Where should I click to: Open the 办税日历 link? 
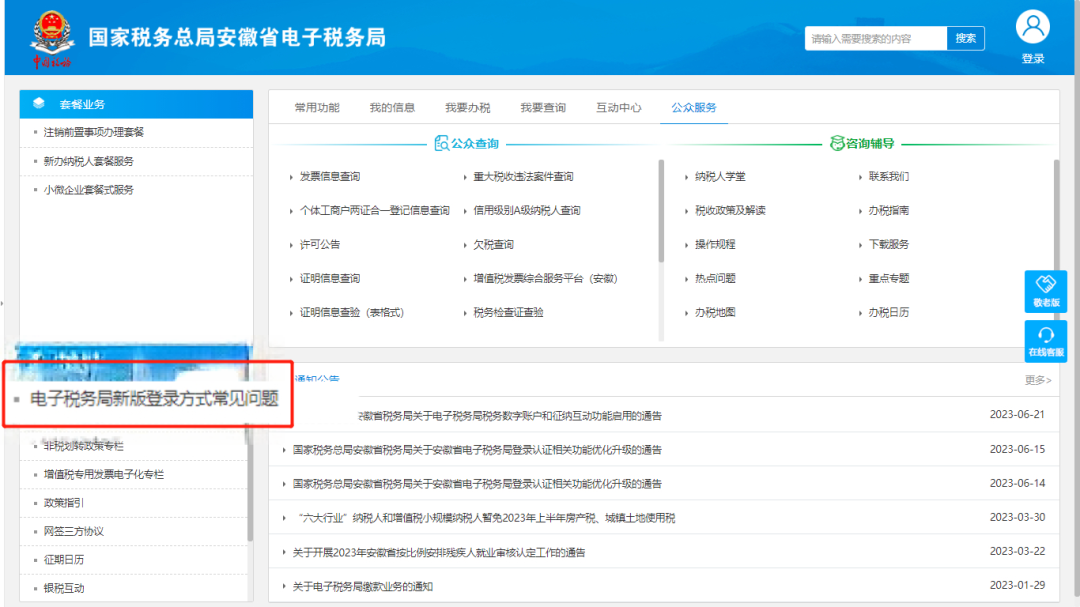(x=889, y=313)
